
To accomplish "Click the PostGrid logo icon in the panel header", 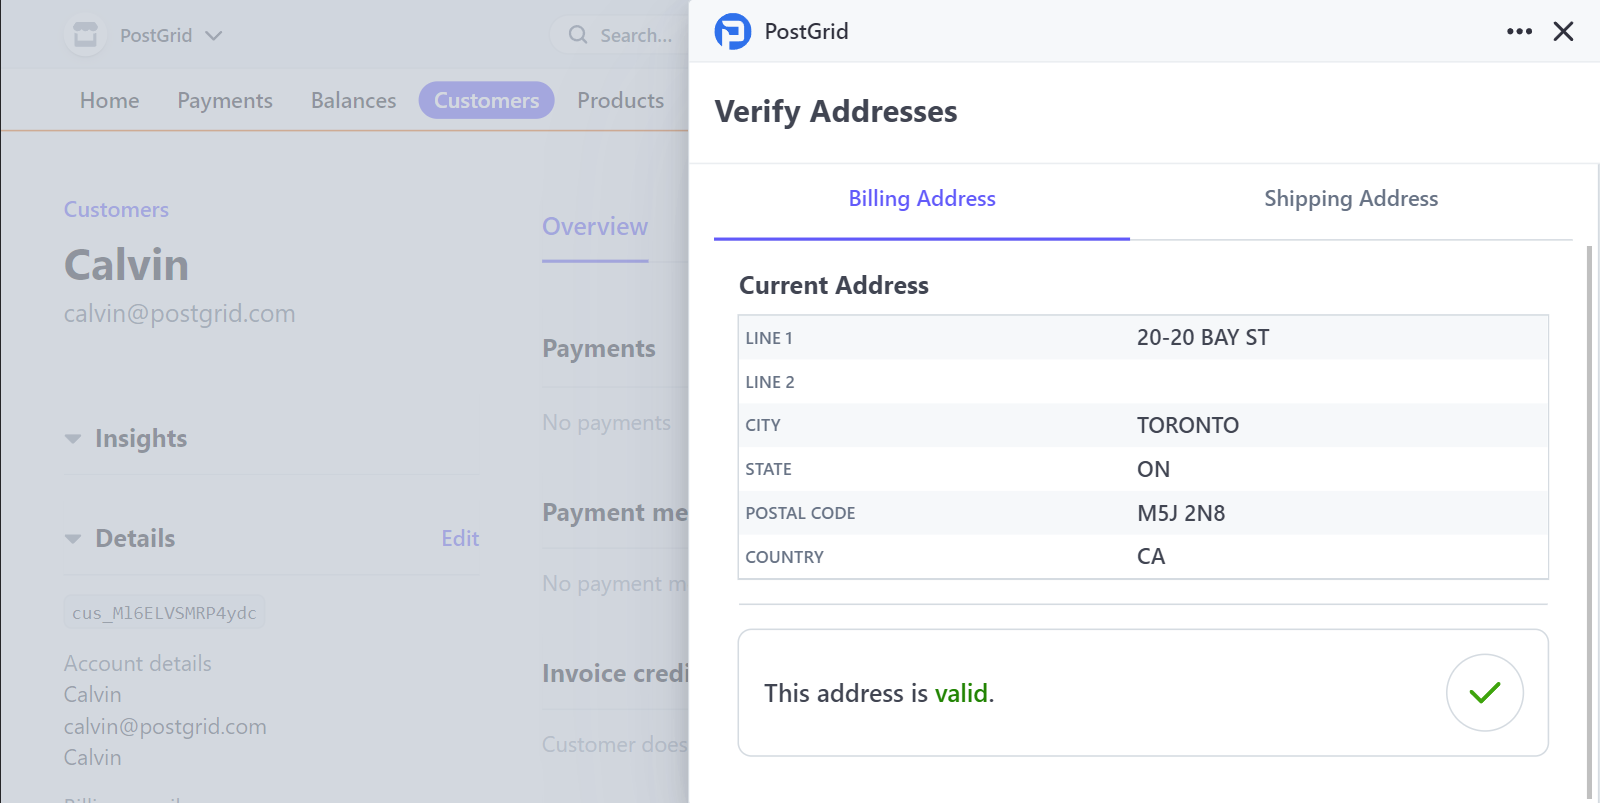I will click(x=731, y=31).
